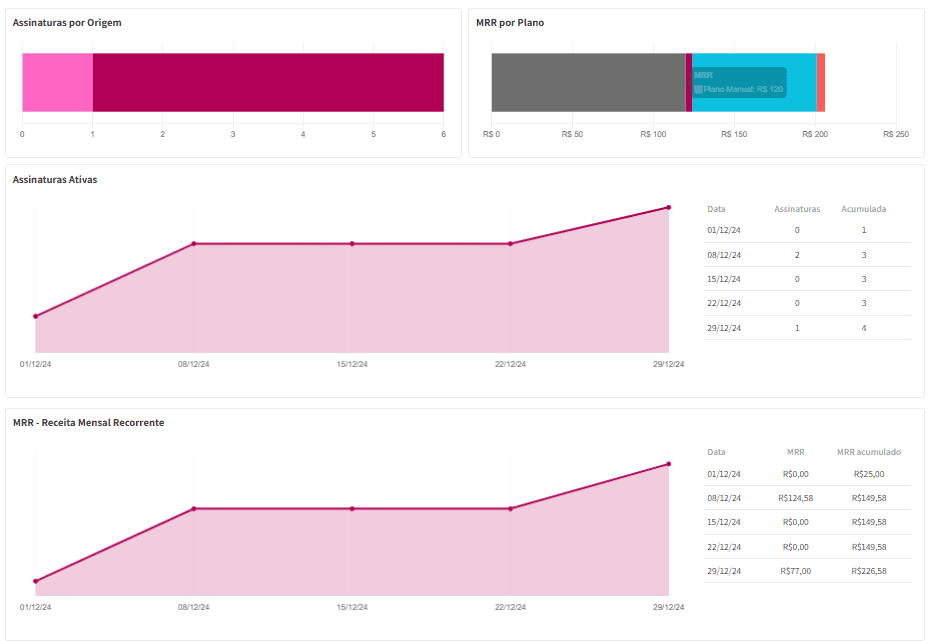Click the MRR - Receita Mensal Recorrente title

click(x=89, y=423)
